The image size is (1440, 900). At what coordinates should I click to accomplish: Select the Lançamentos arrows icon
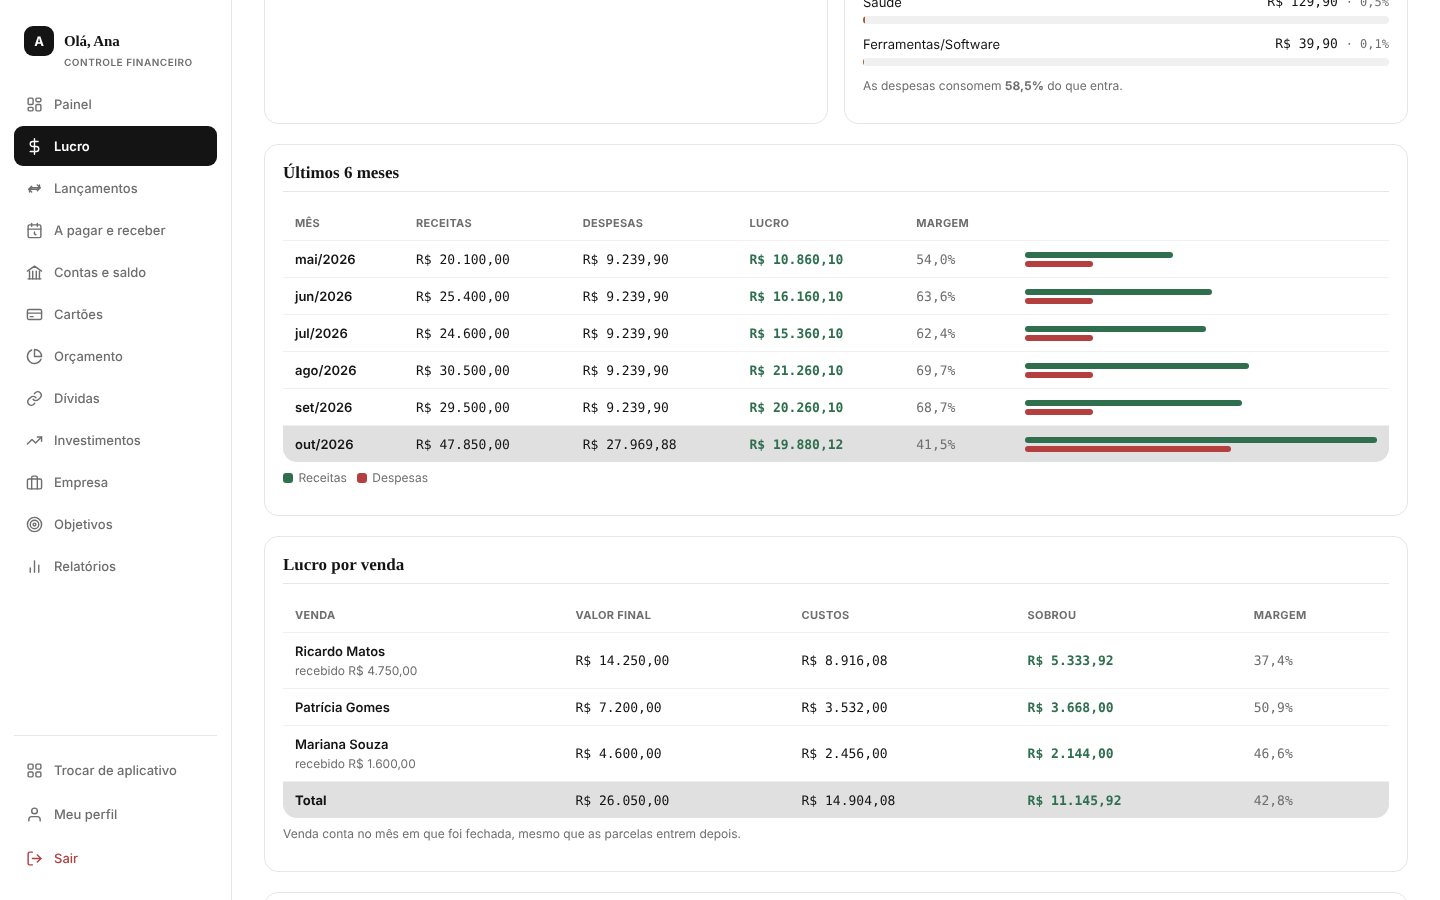pos(34,188)
